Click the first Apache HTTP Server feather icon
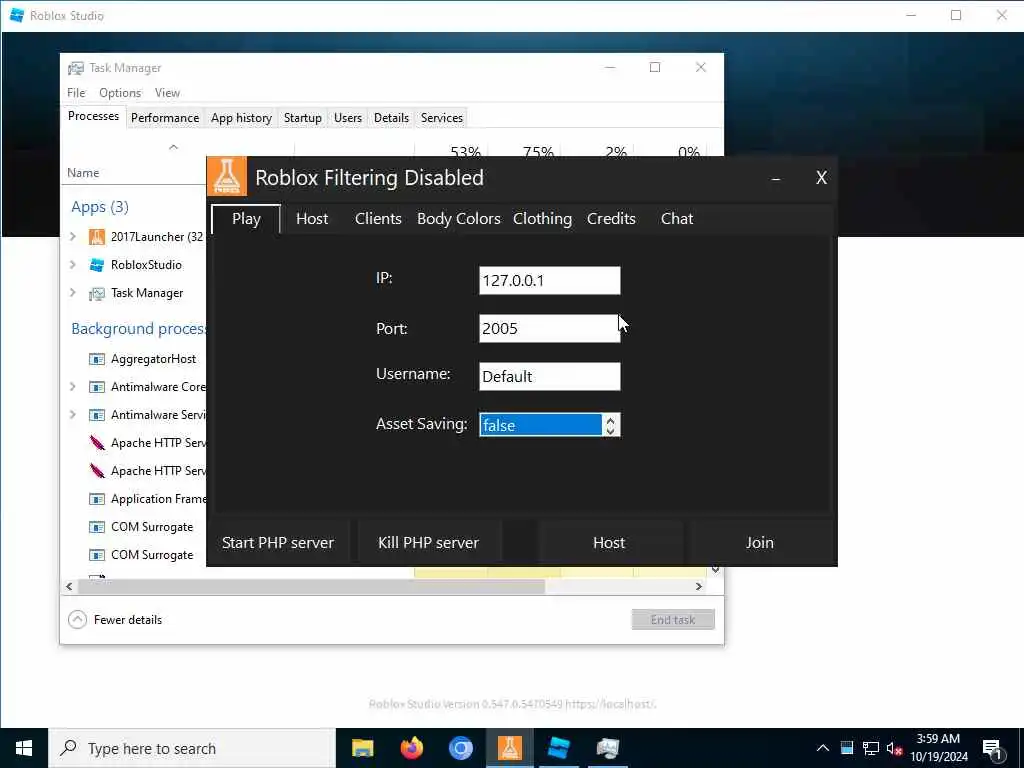This screenshot has width=1024, height=768. tap(97, 443)
